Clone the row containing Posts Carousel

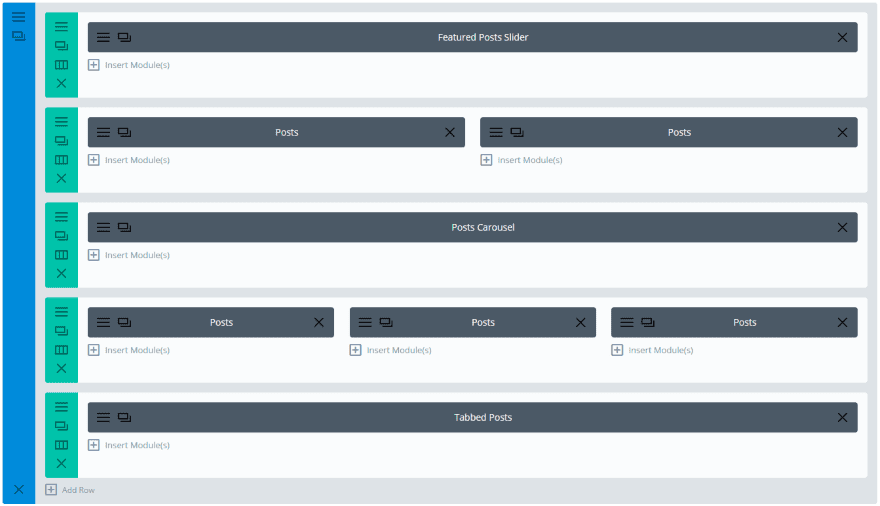pos(61,236)
